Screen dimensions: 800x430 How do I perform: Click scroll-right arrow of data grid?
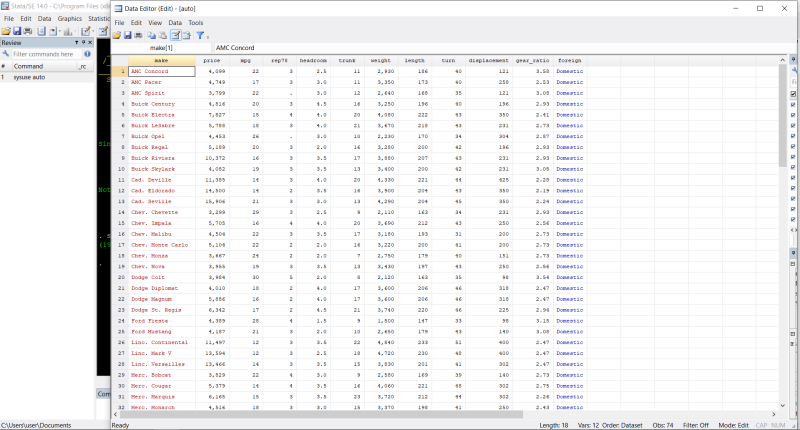773,414
